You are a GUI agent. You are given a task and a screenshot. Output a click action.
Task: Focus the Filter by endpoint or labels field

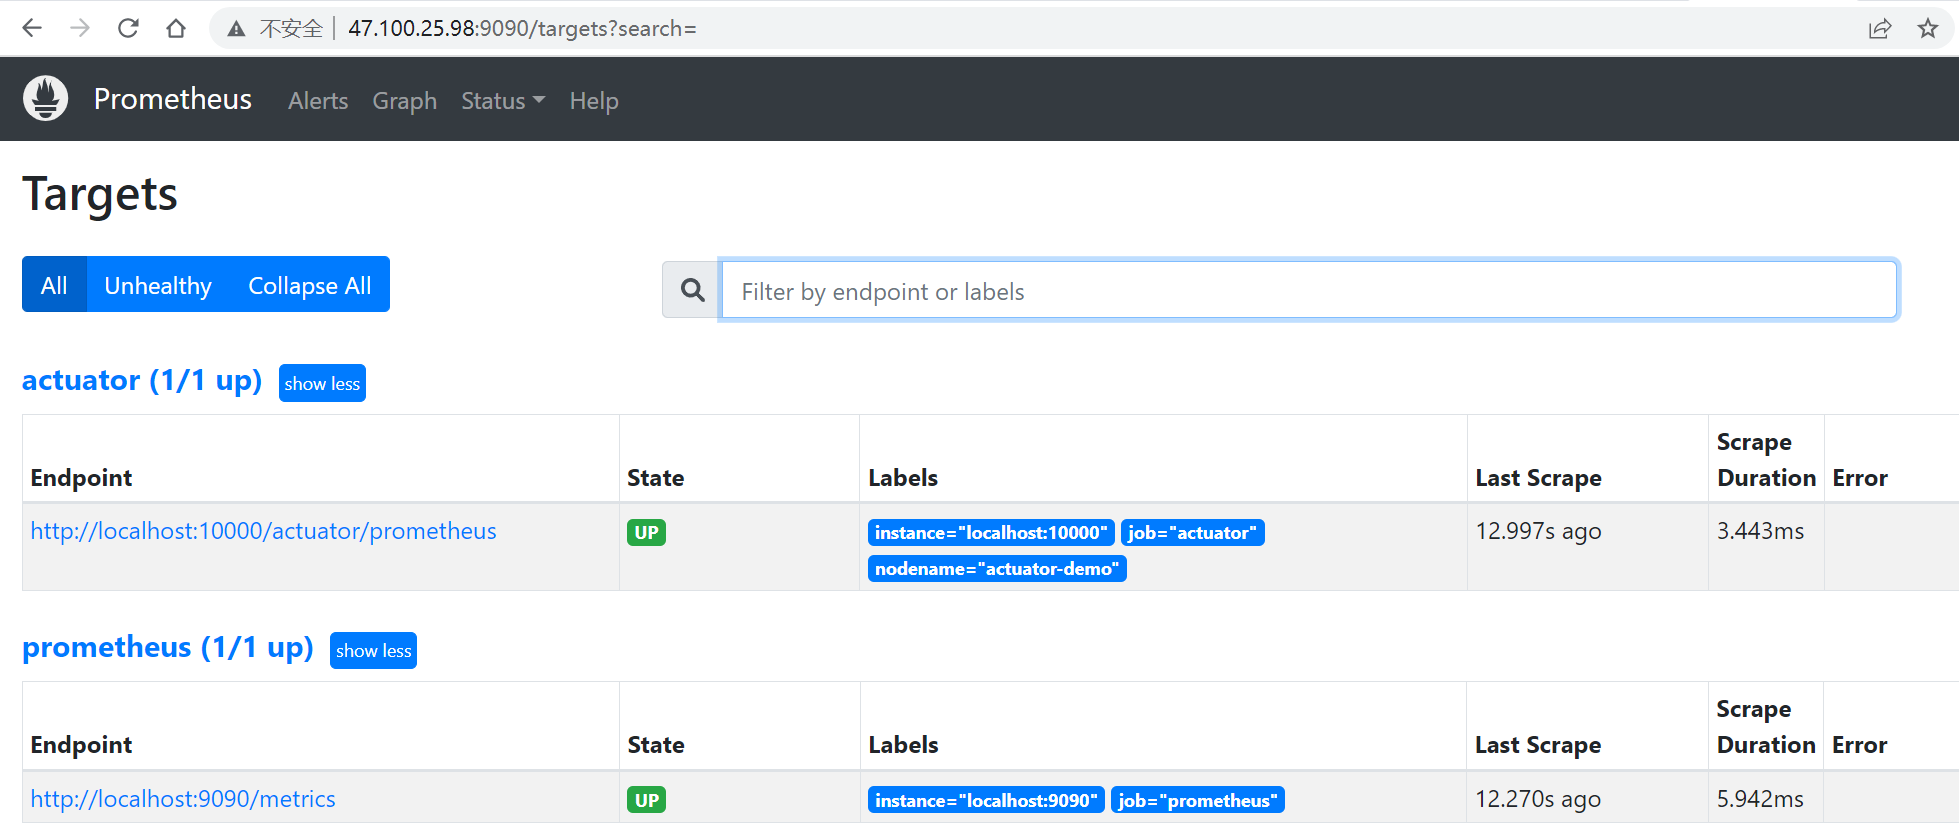coord(1308,290)
